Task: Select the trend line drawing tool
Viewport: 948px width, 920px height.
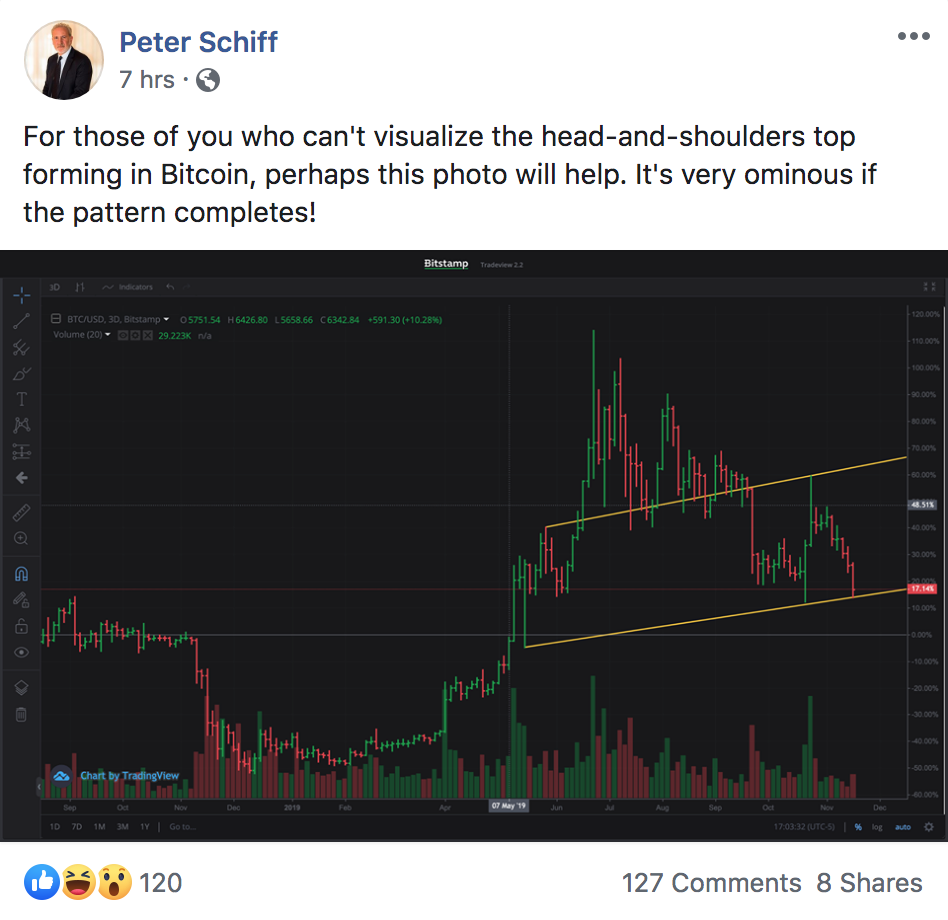Action: tap(22, 321)
